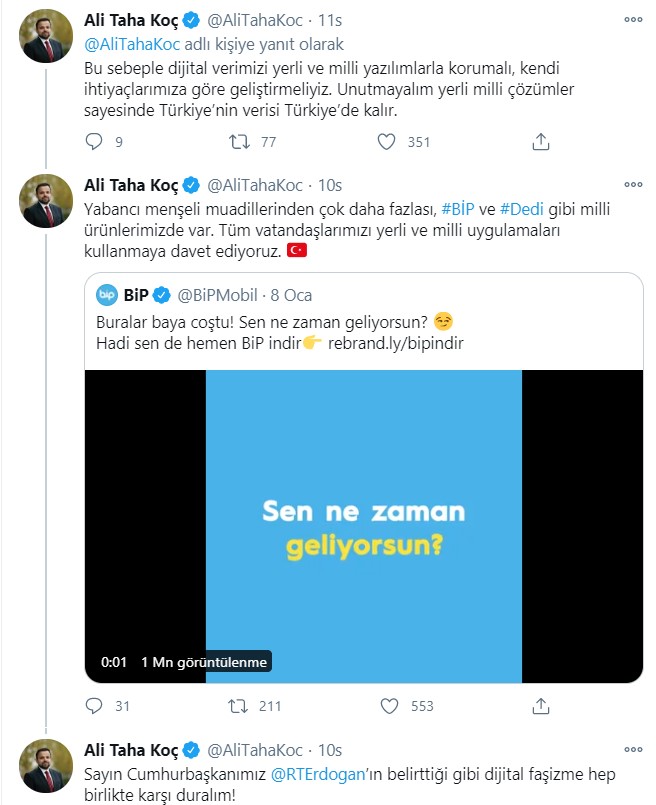Retweet the BiP embedded tweet

[237, 706]
